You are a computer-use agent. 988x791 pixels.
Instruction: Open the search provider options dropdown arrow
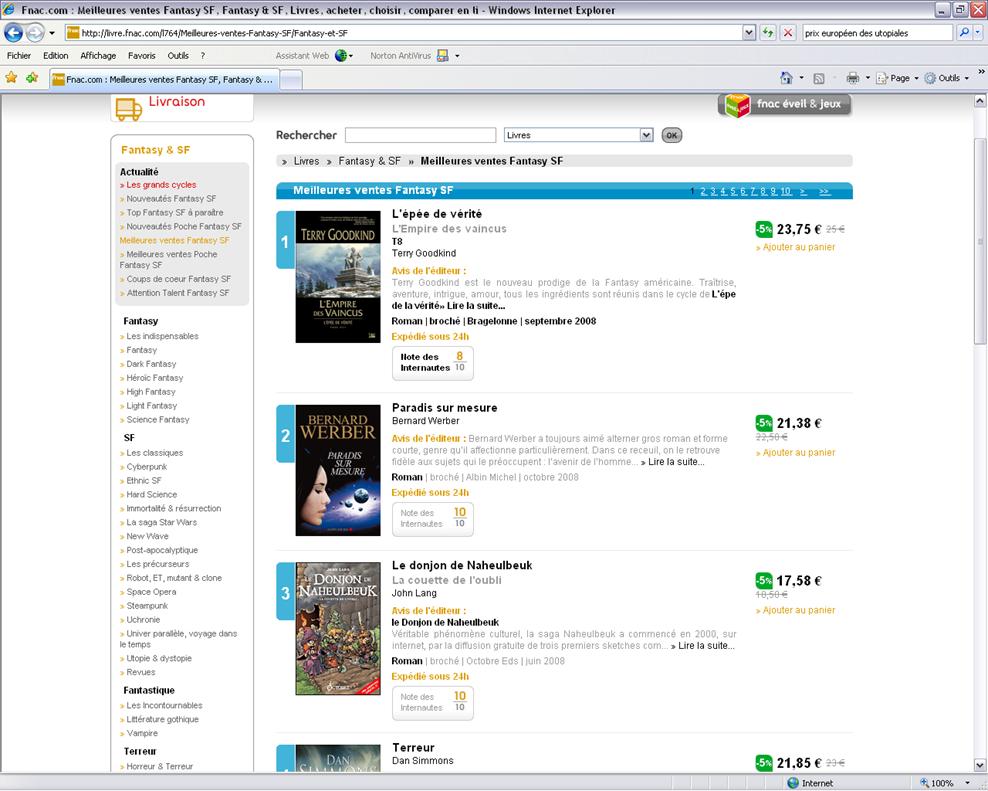pos(979,33)
